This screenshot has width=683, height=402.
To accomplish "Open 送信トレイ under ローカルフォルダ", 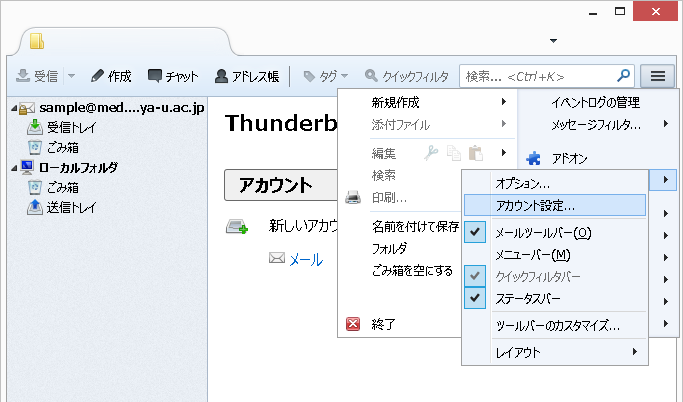I will (71, 208).
